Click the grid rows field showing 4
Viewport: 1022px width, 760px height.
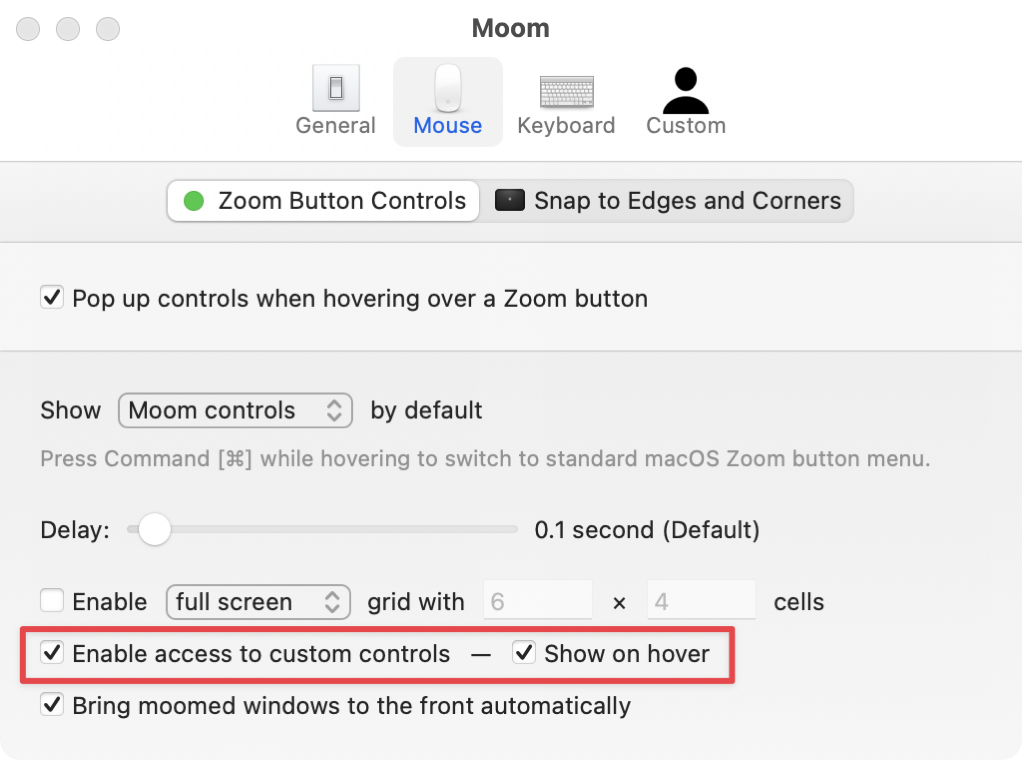(x=701, y=602)
